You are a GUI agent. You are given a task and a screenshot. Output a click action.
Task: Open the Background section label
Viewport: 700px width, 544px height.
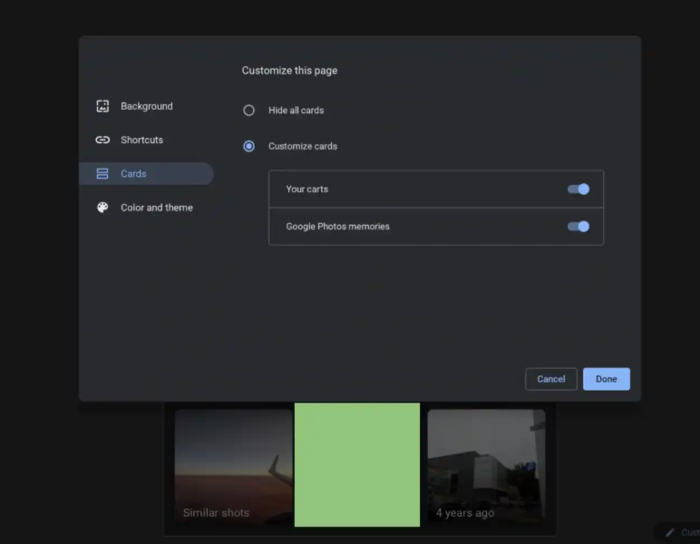(147, 106)
